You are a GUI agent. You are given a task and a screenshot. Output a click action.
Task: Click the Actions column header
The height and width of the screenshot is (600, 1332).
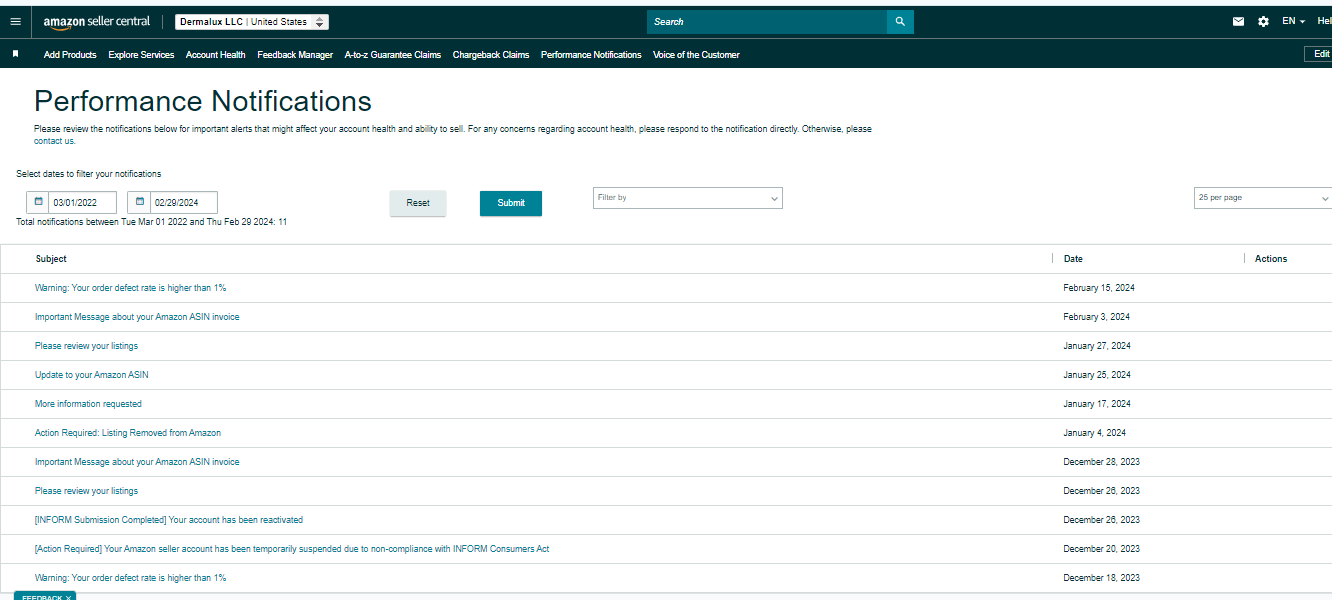point(1271,259)
